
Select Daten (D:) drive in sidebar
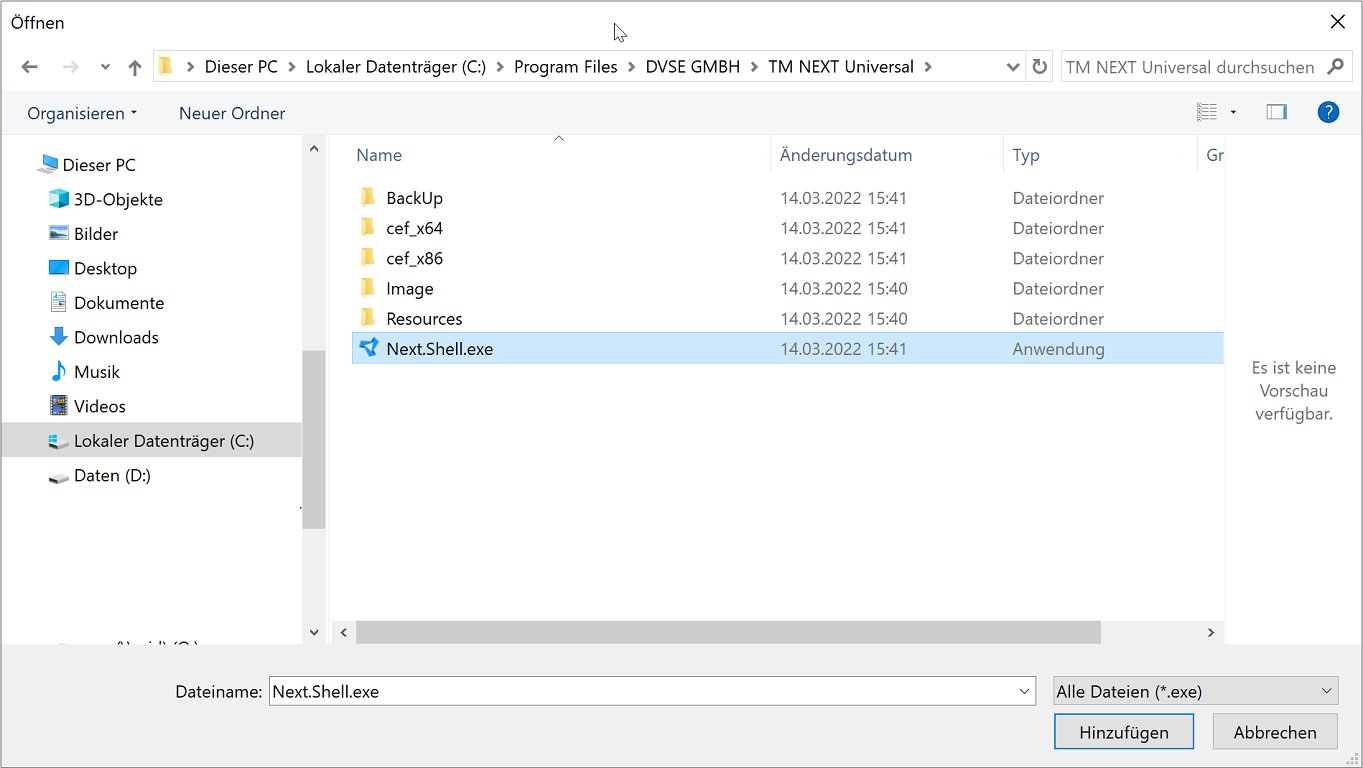[x=112, y=476]
